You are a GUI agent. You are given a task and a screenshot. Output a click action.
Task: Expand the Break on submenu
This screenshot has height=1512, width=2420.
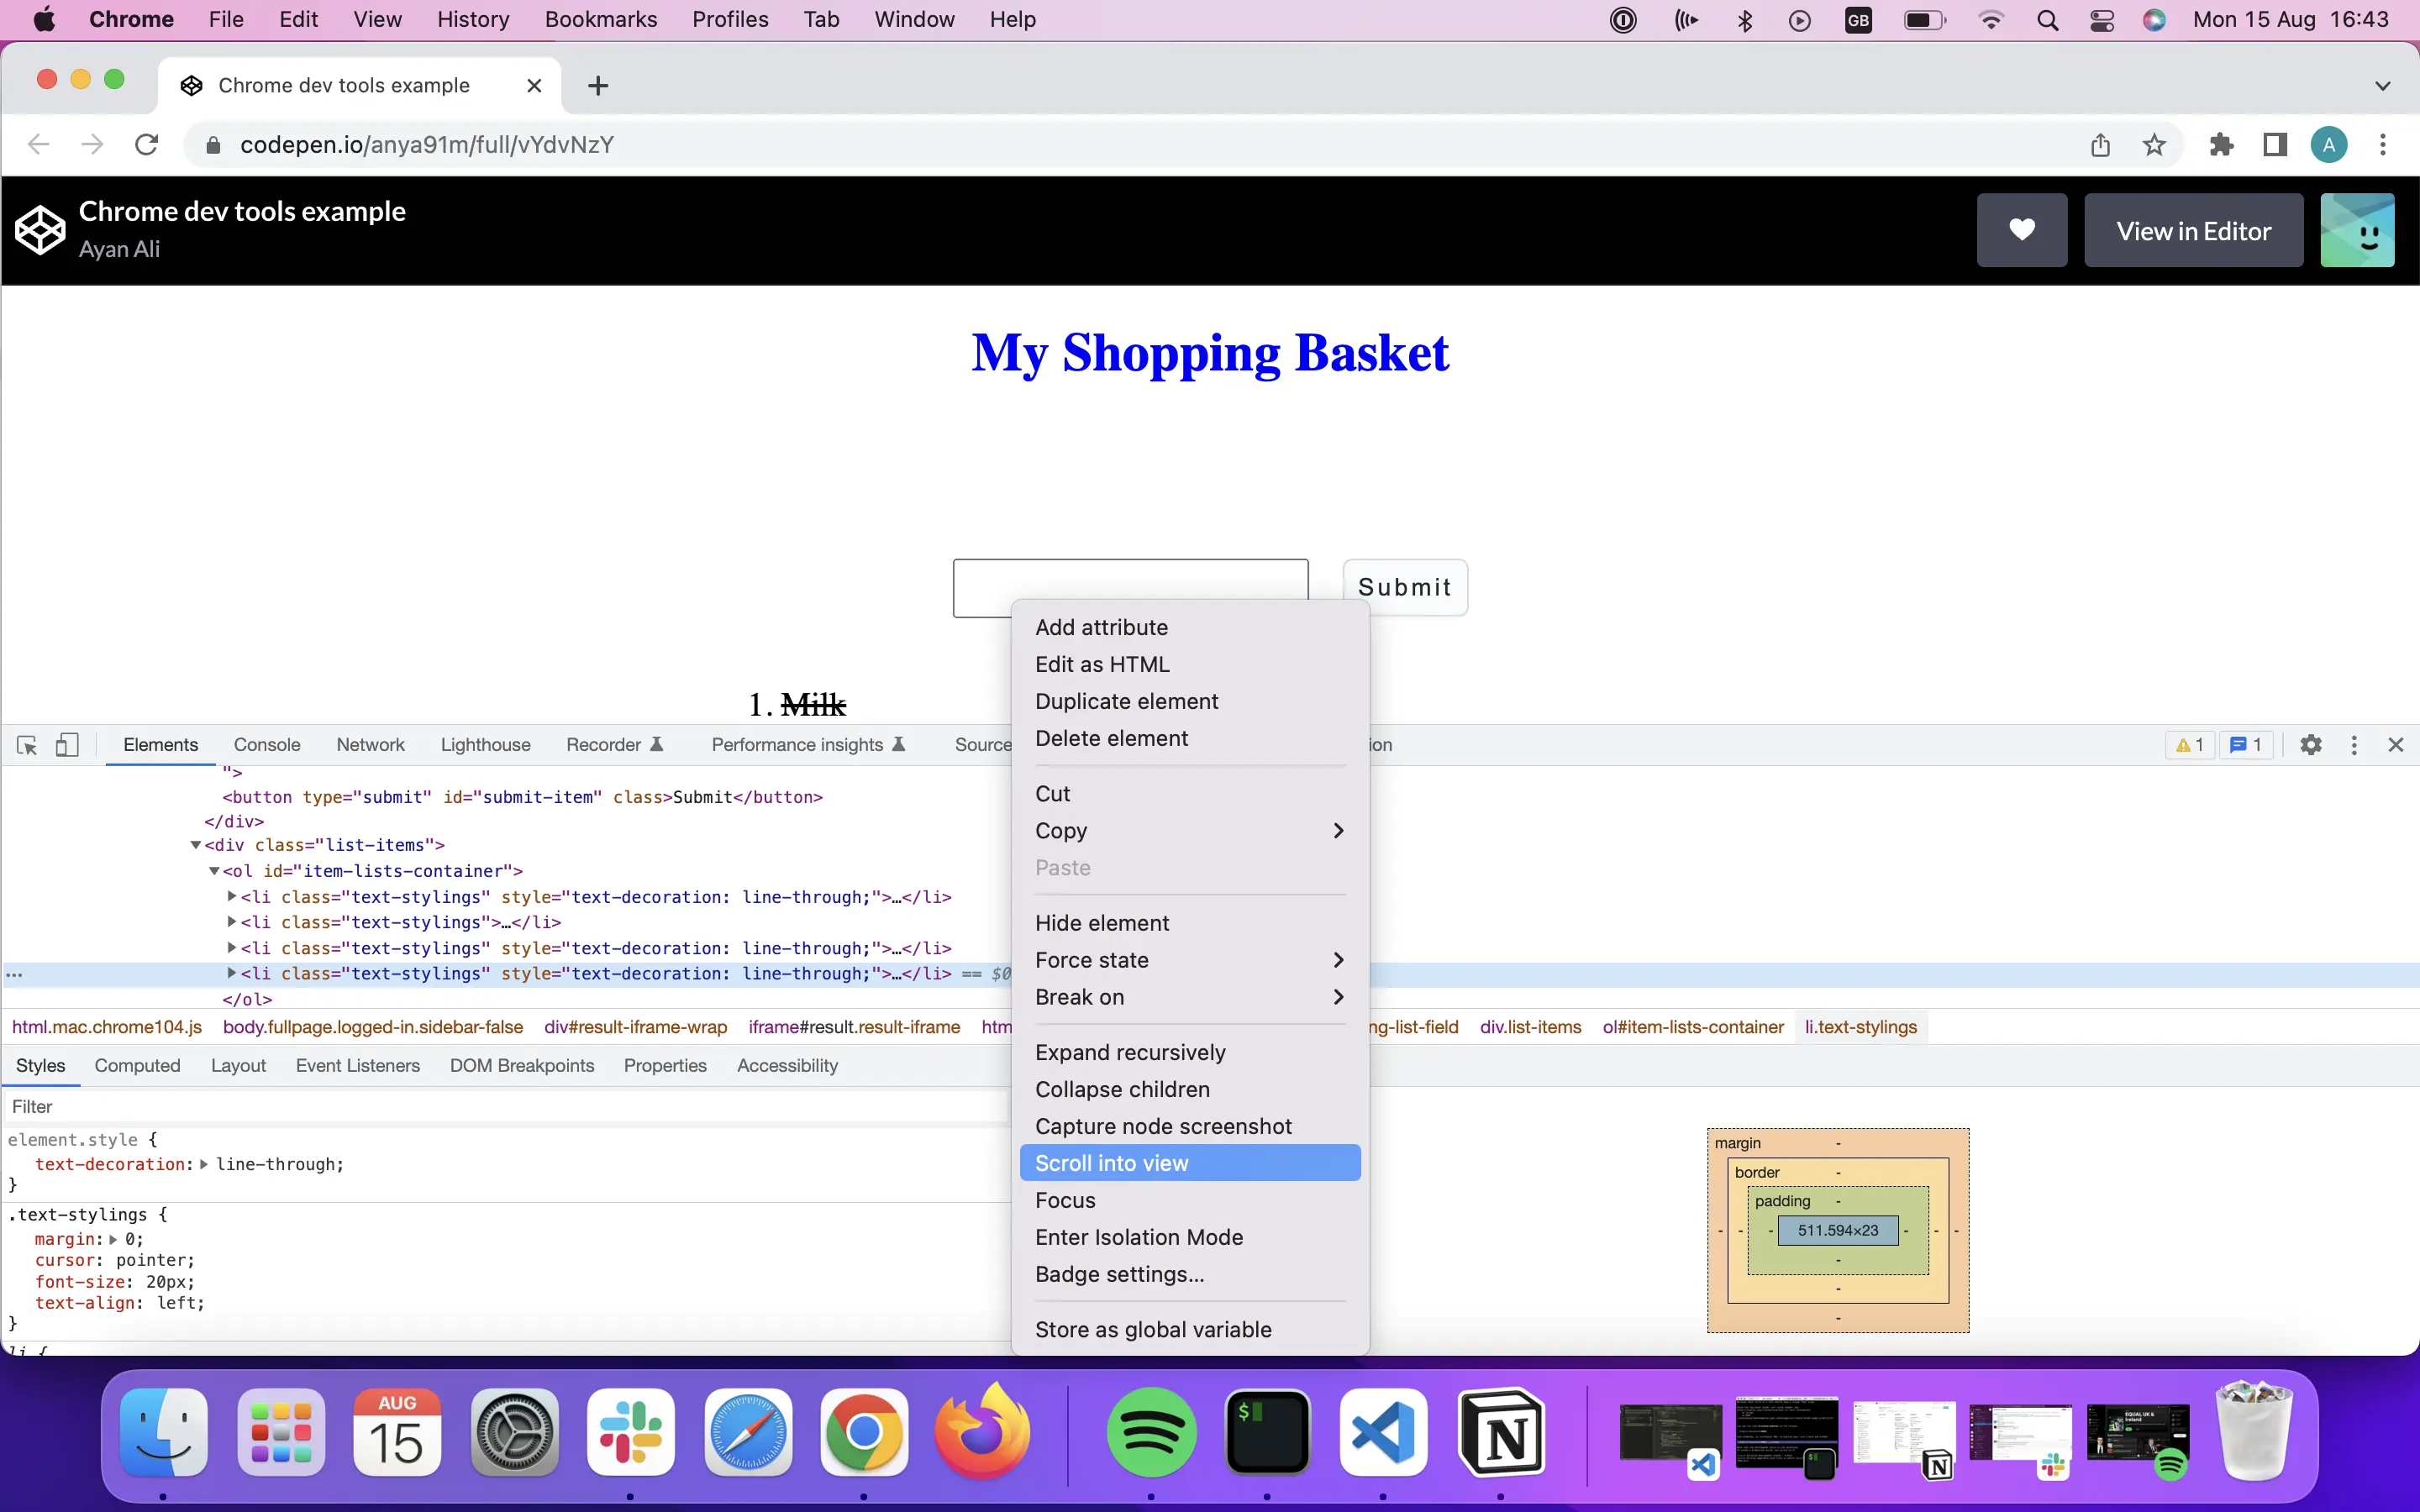1190,997
